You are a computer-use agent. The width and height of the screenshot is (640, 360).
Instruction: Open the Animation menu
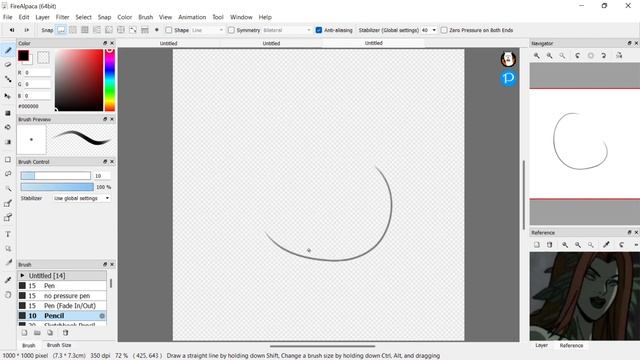tap(192, 17)
